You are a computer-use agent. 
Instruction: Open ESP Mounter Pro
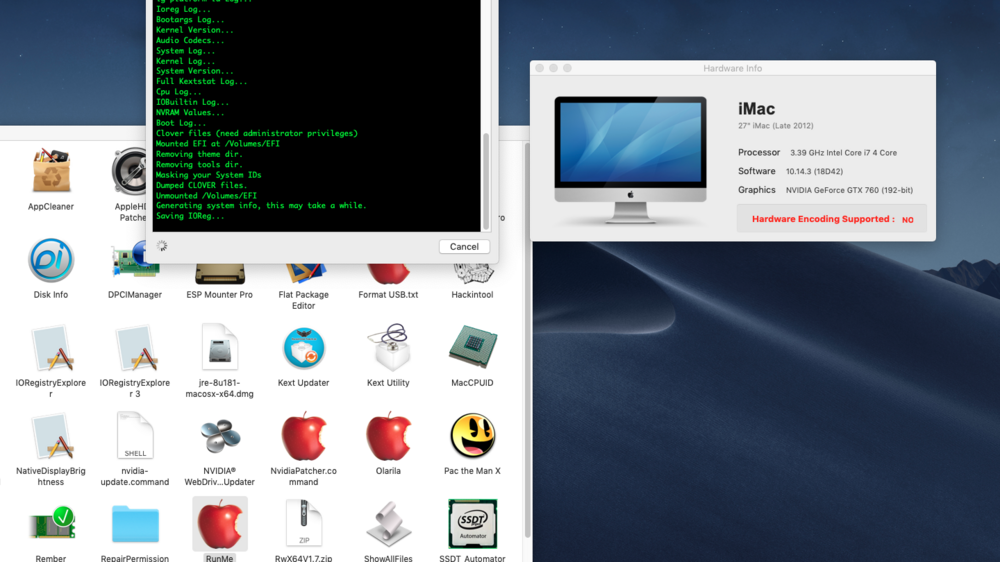click(219, 274)
